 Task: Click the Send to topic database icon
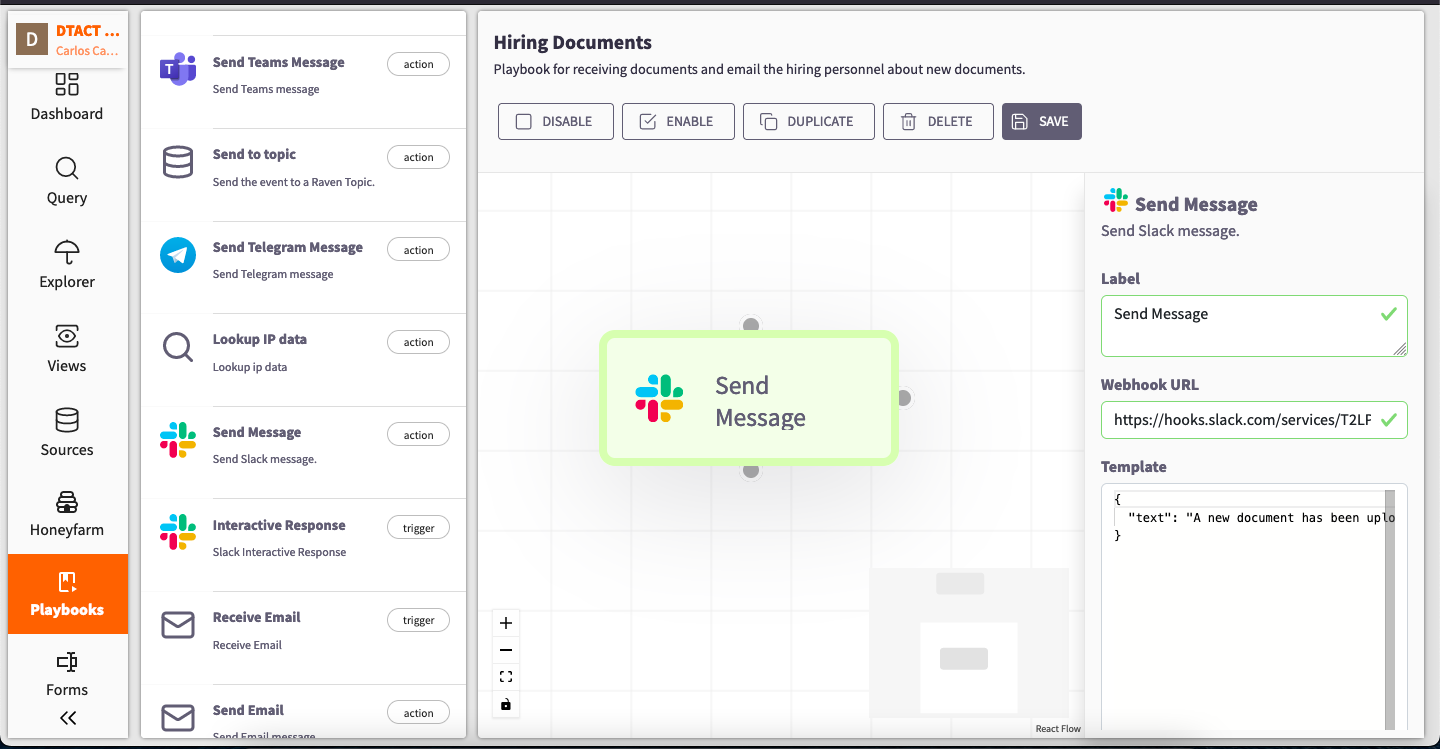178,162
